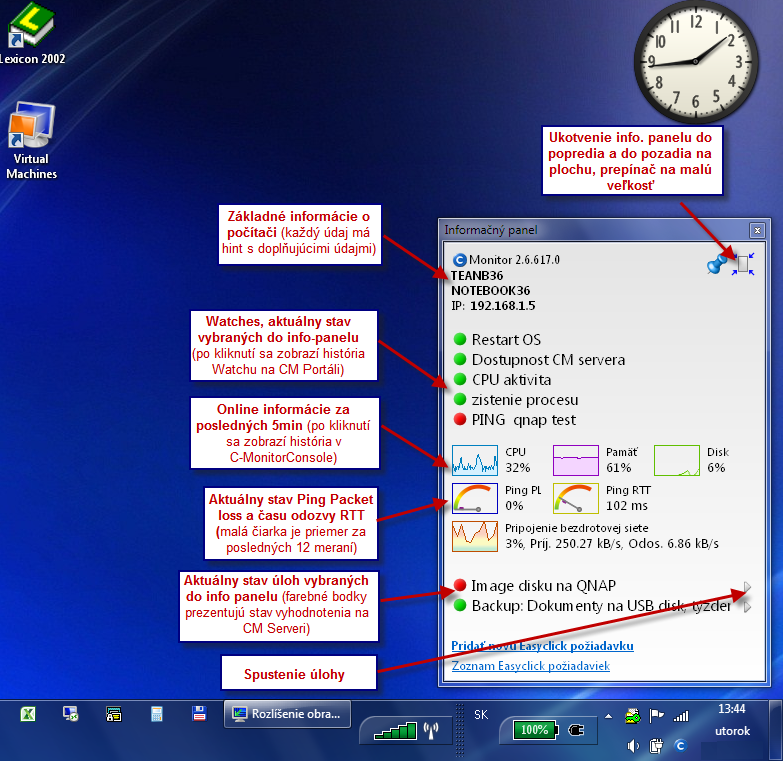Click the green status dot for Restart OS
Screen dimensions: 783x761
459,340
